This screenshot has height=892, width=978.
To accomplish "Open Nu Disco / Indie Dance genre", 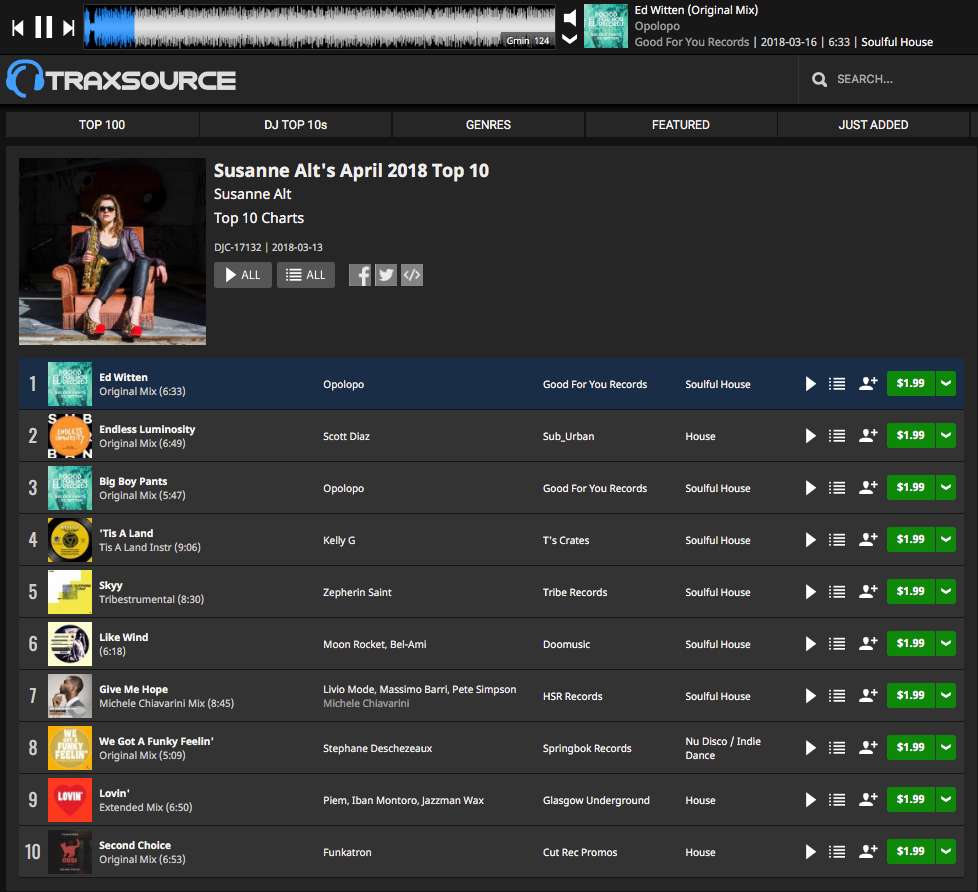I will tap(723, 748).
